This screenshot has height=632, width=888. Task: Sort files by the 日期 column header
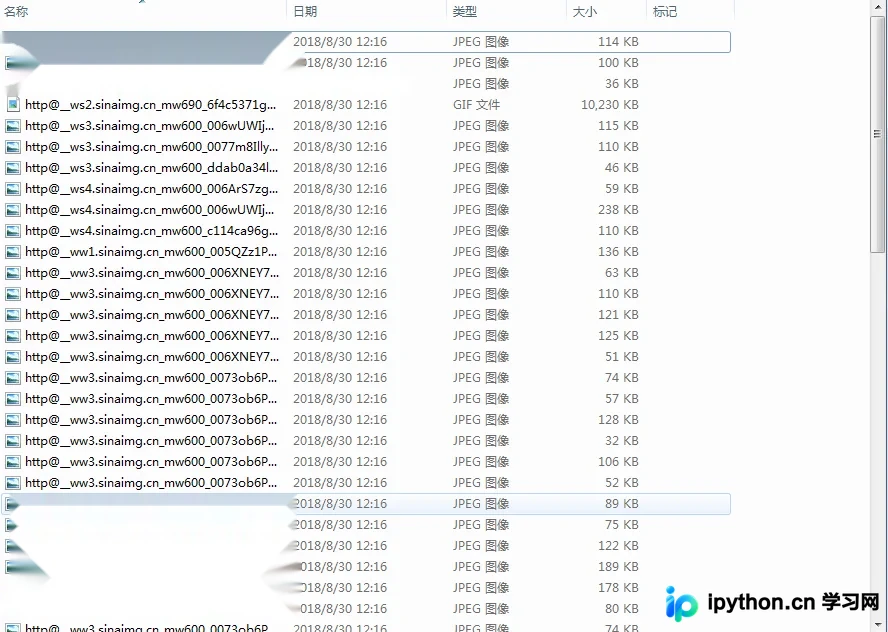click(x=367, y=11)
